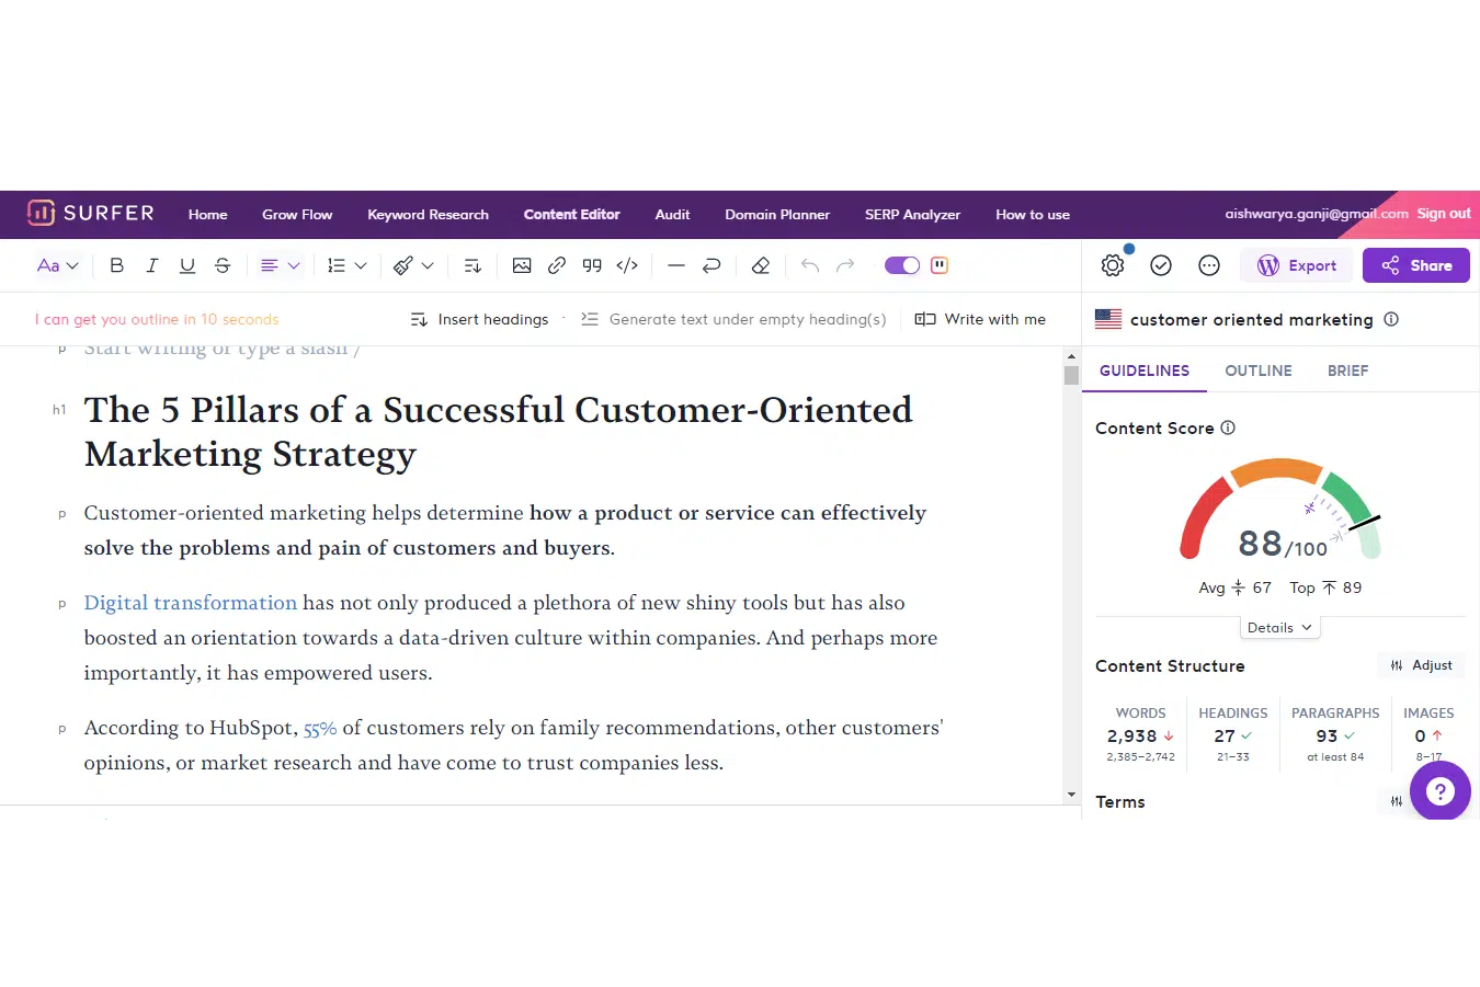Clear formatting with the eraser icon
Screen dimensions: 1480x987
click(x=760, y=265)
